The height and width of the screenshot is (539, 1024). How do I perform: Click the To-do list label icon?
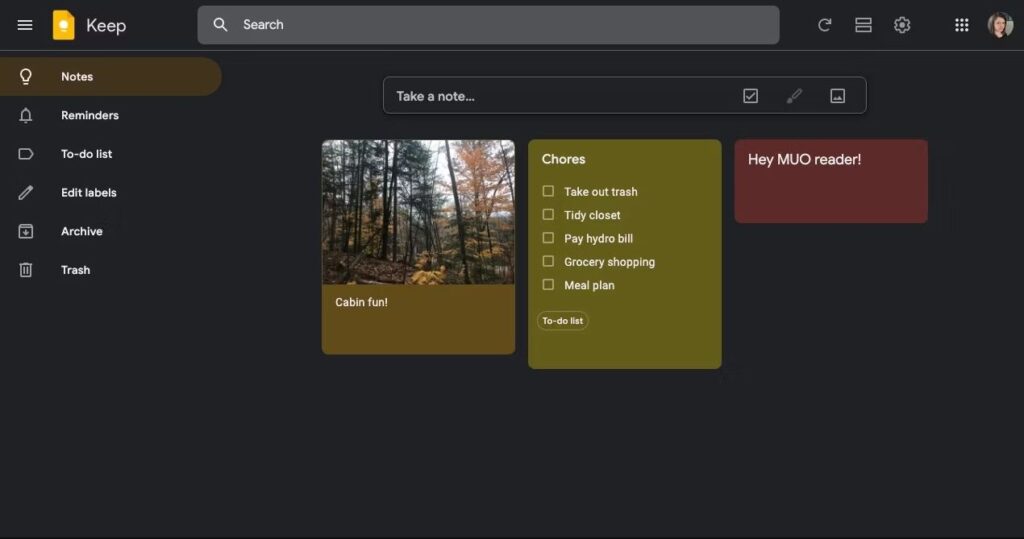(x=25, y=154)
